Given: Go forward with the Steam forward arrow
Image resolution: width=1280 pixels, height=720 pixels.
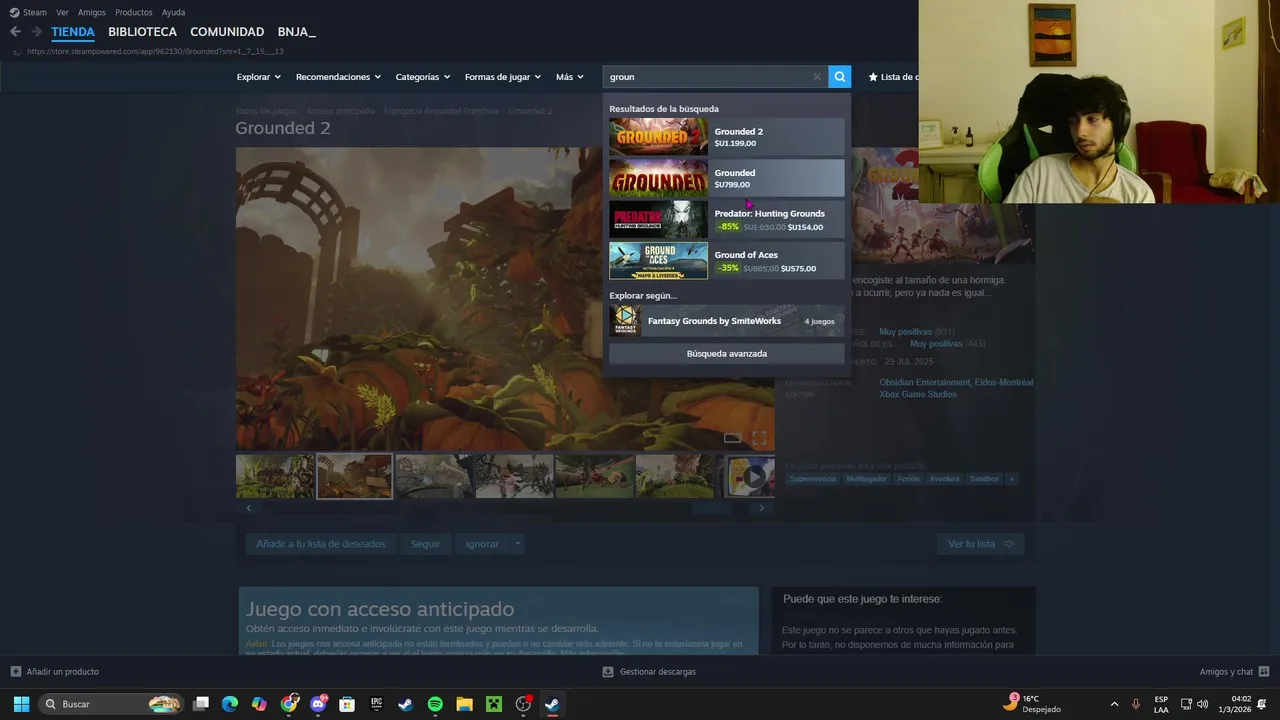Looking at the screenshot, I should 36,32.
